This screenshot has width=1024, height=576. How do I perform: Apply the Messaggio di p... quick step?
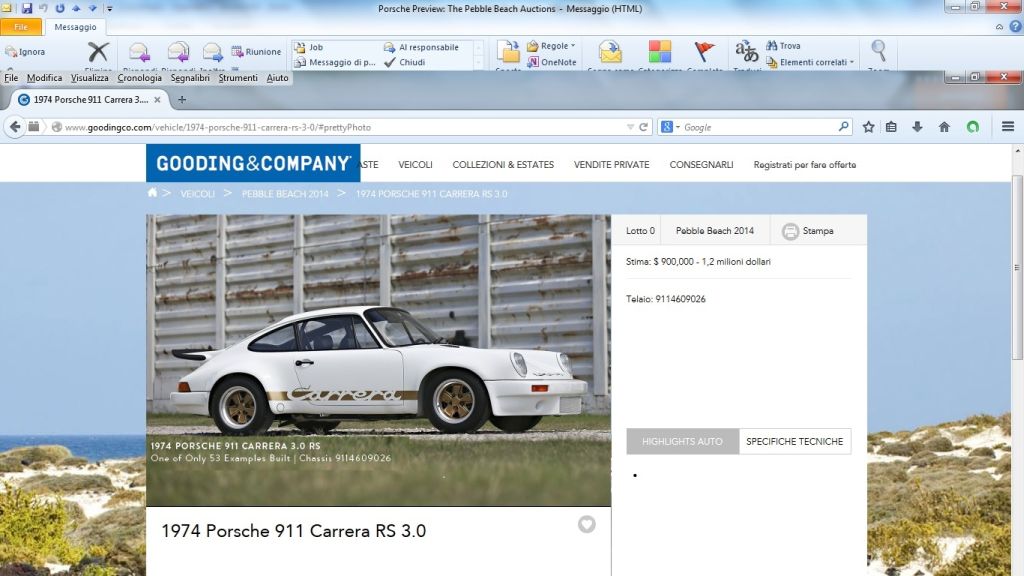point(335,62)
